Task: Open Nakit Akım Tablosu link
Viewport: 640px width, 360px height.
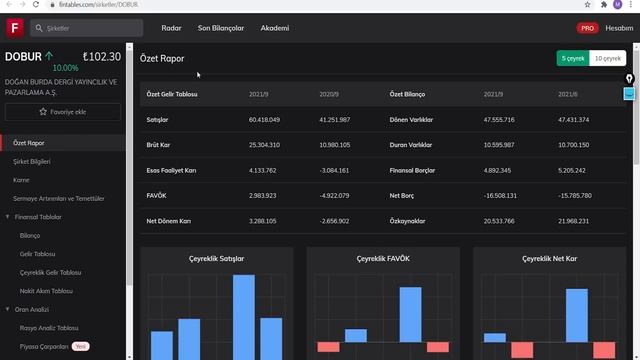Action: (46, 291)
